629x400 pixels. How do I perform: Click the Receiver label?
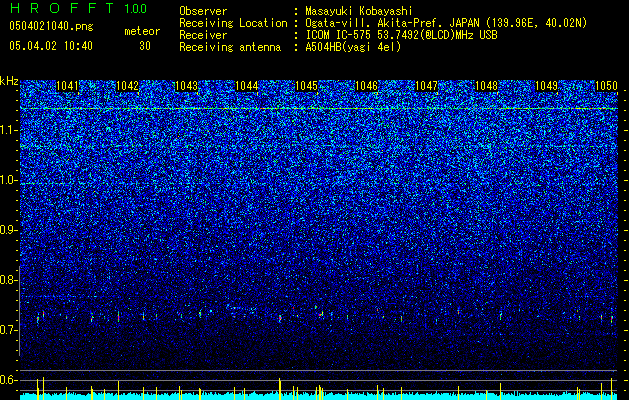[x=203, y=35]
